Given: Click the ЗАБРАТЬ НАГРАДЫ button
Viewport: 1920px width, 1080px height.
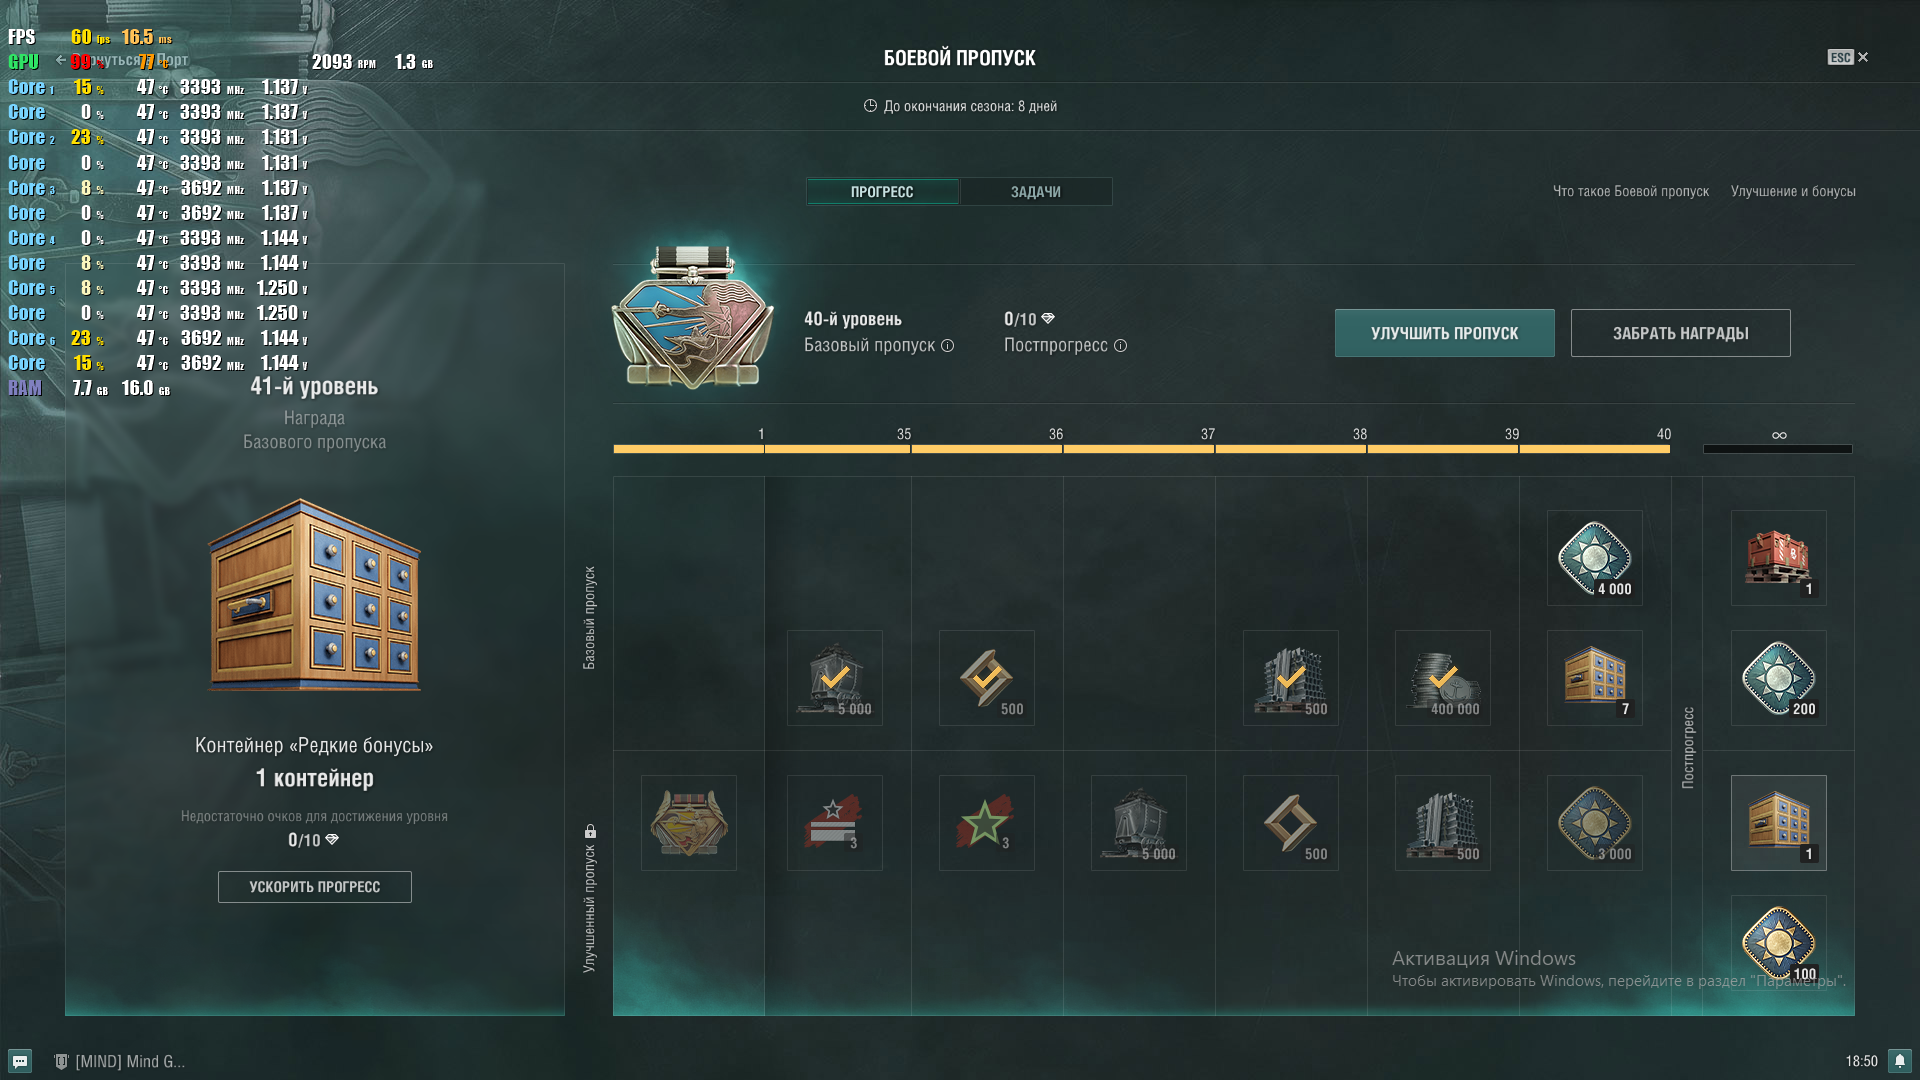Looking at the screenshot, I should click(1681, 333).
